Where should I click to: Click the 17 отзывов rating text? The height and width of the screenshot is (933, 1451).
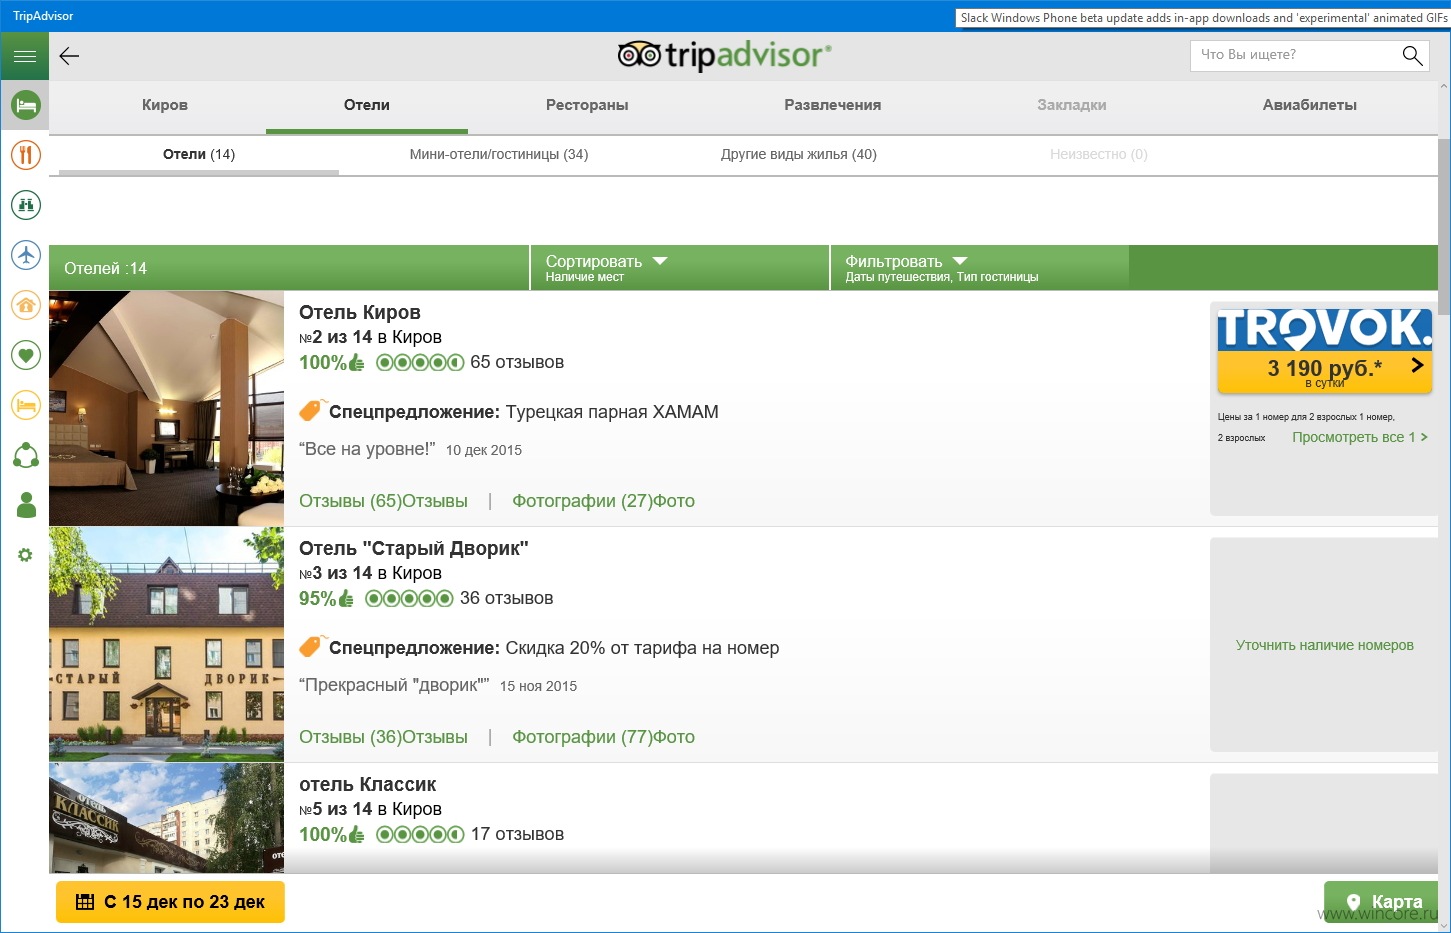coord(517,834)
